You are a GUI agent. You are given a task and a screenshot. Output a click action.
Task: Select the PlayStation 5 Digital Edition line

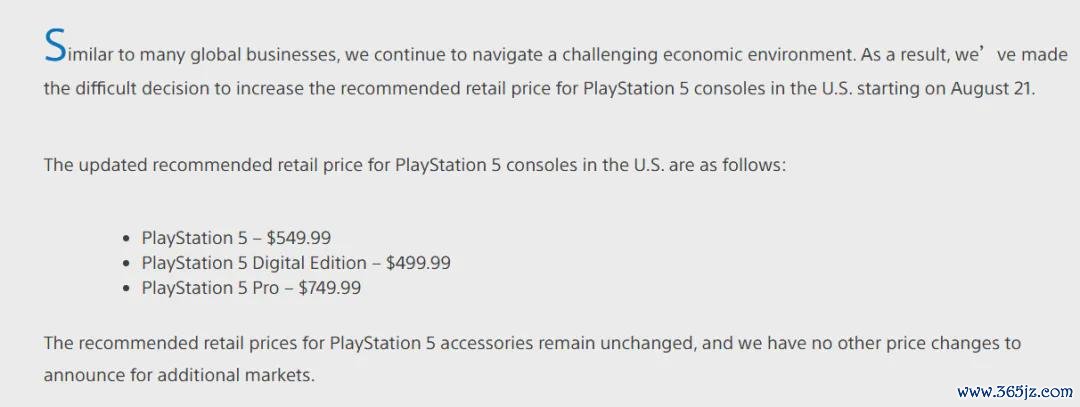coord(296,263)
